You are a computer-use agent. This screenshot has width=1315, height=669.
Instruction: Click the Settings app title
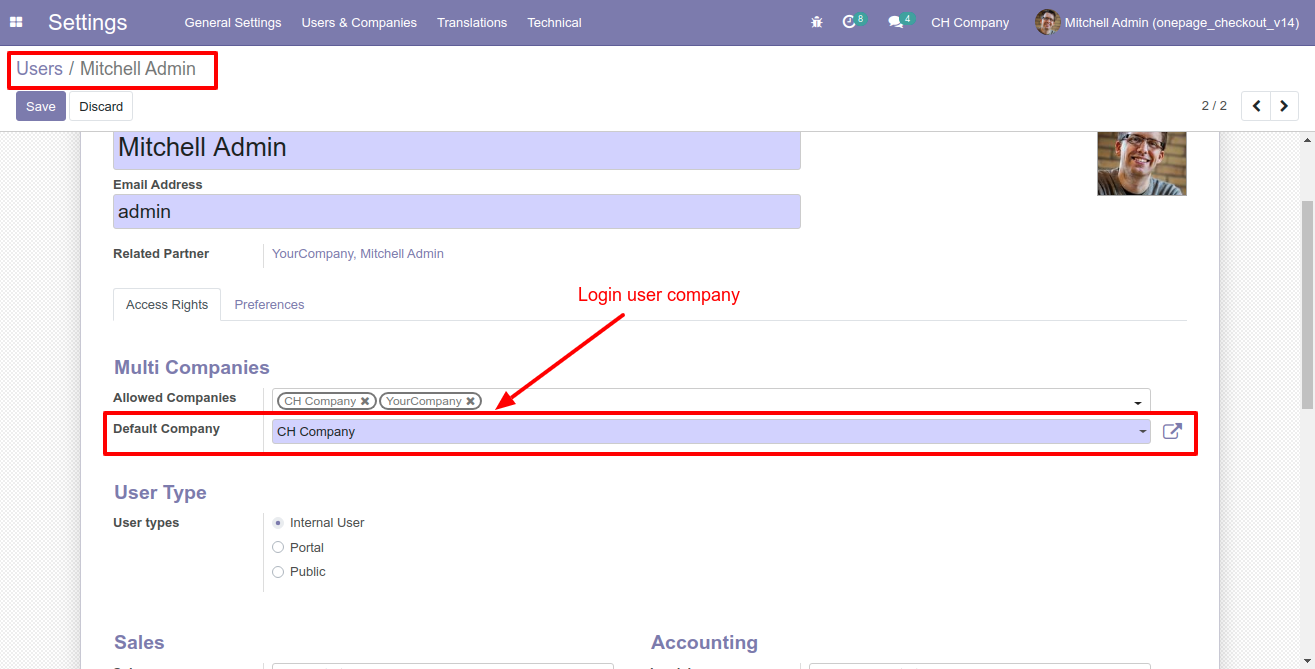[x=88, y=22]
